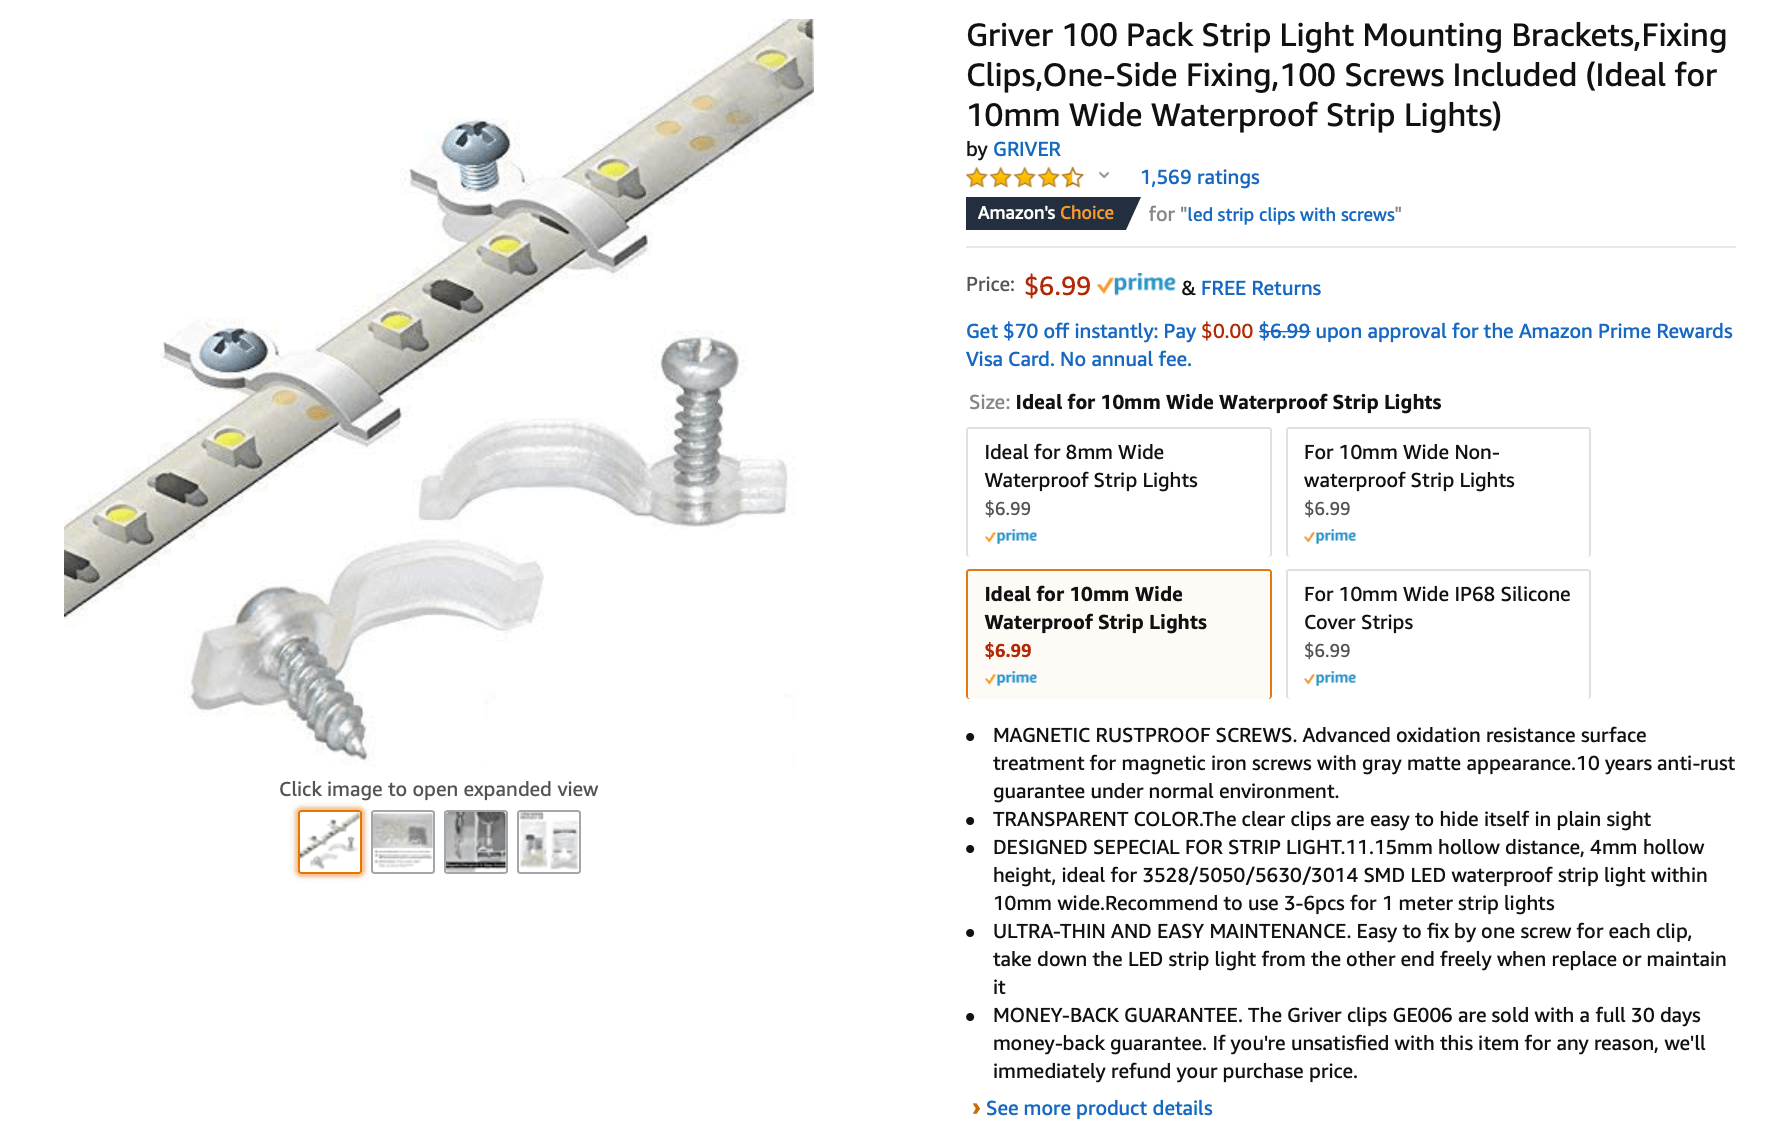The width and height of the screenshot is (1770, 1132).
Task: Open the FREE Returns link
Action: click(x=1260, y=288)
